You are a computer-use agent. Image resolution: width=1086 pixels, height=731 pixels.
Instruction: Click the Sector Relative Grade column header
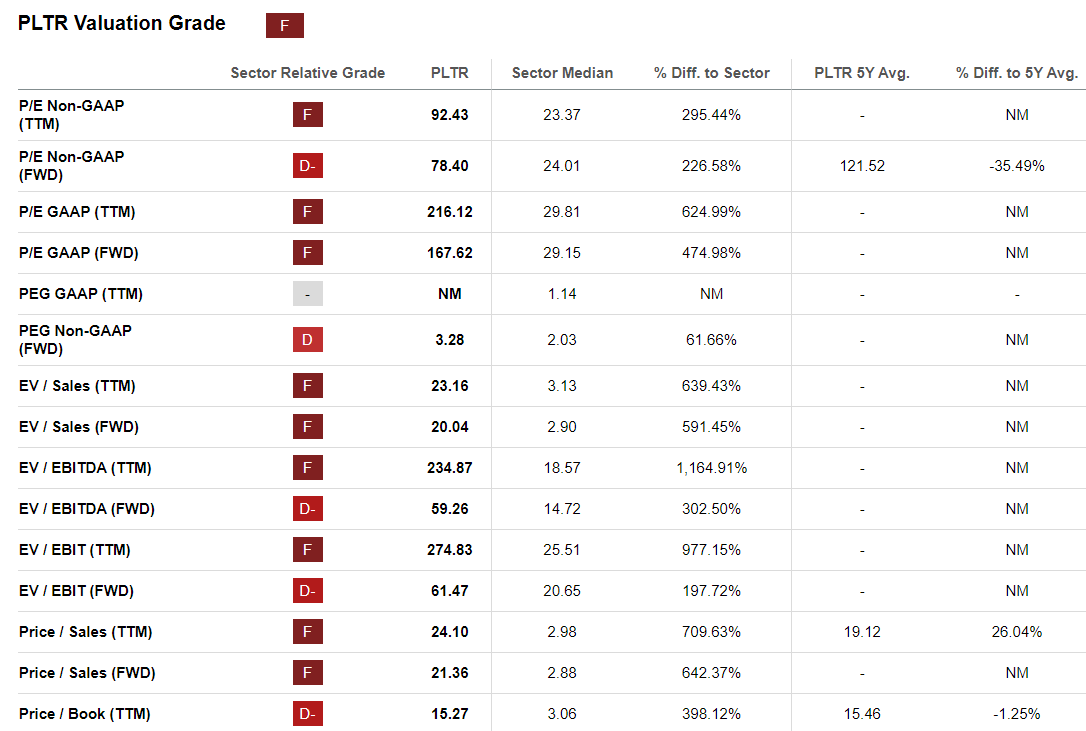[307, 73]
